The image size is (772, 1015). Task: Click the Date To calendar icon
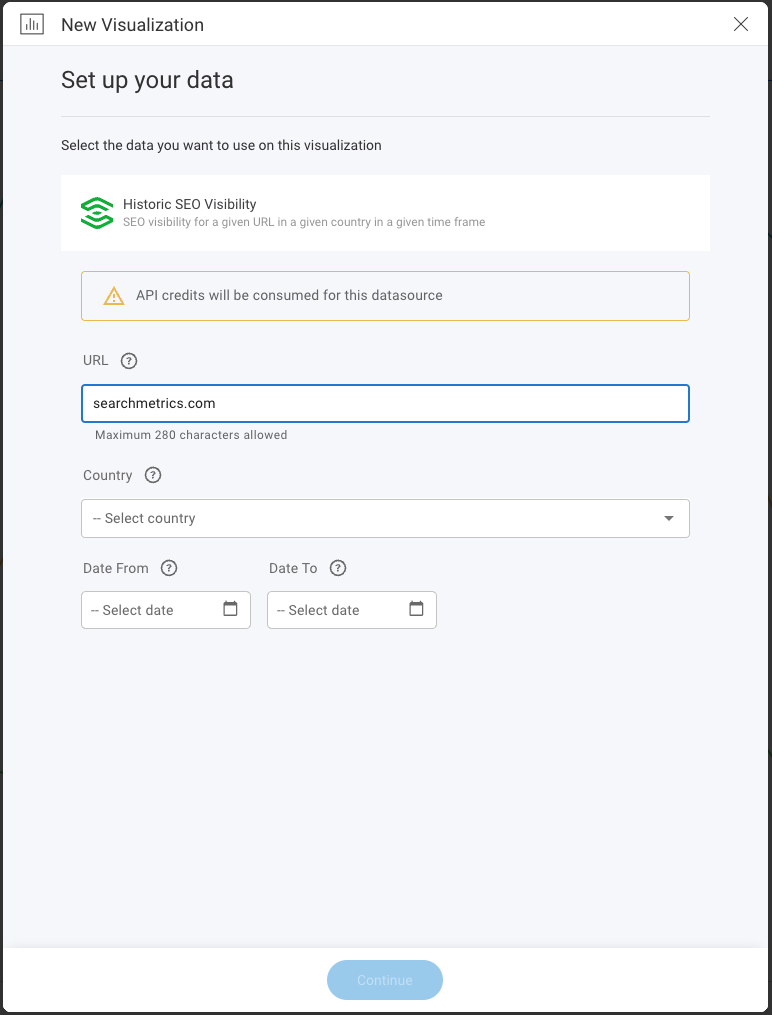416,609
